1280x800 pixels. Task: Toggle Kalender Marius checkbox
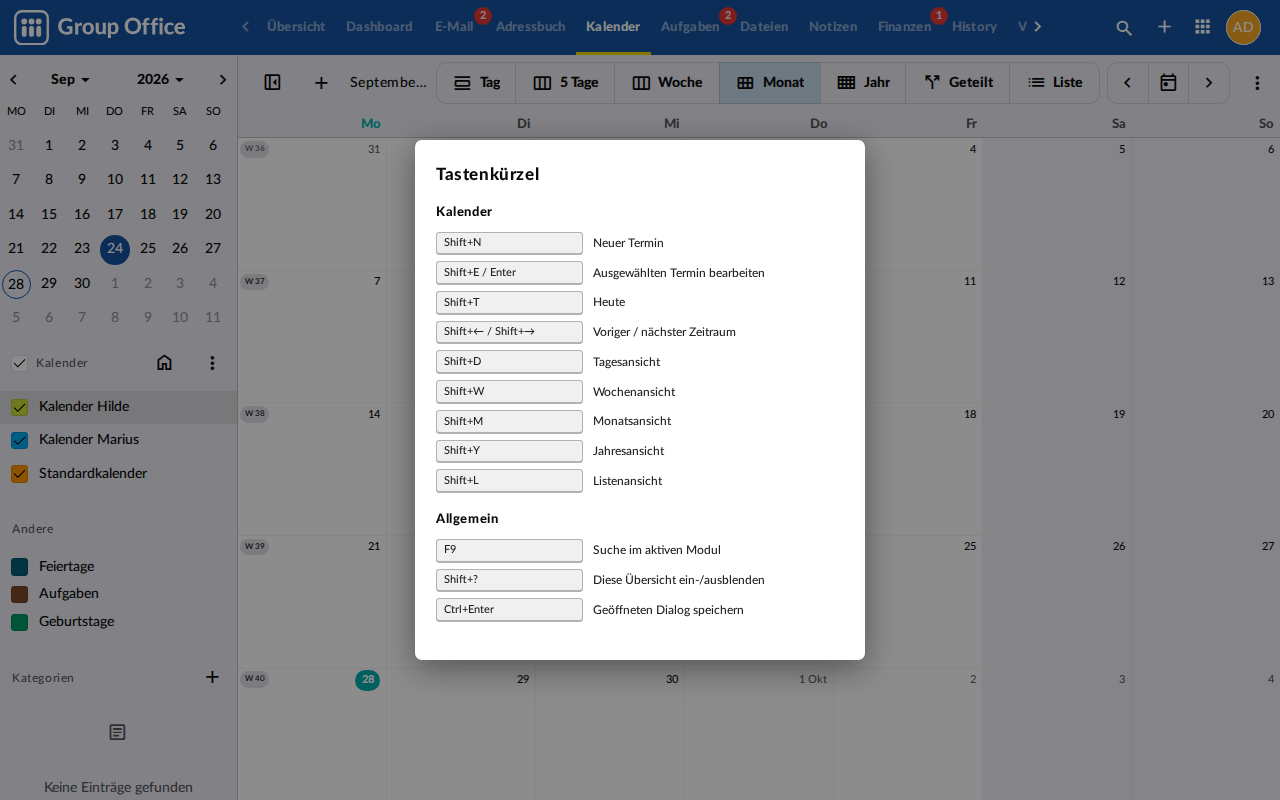click(x=19, y=440)
